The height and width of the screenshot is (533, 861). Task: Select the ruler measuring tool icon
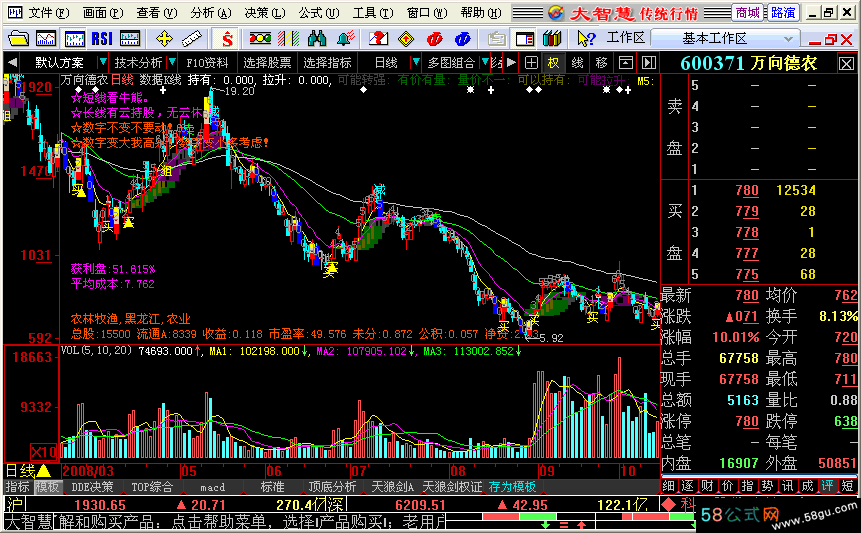(192, 38)
